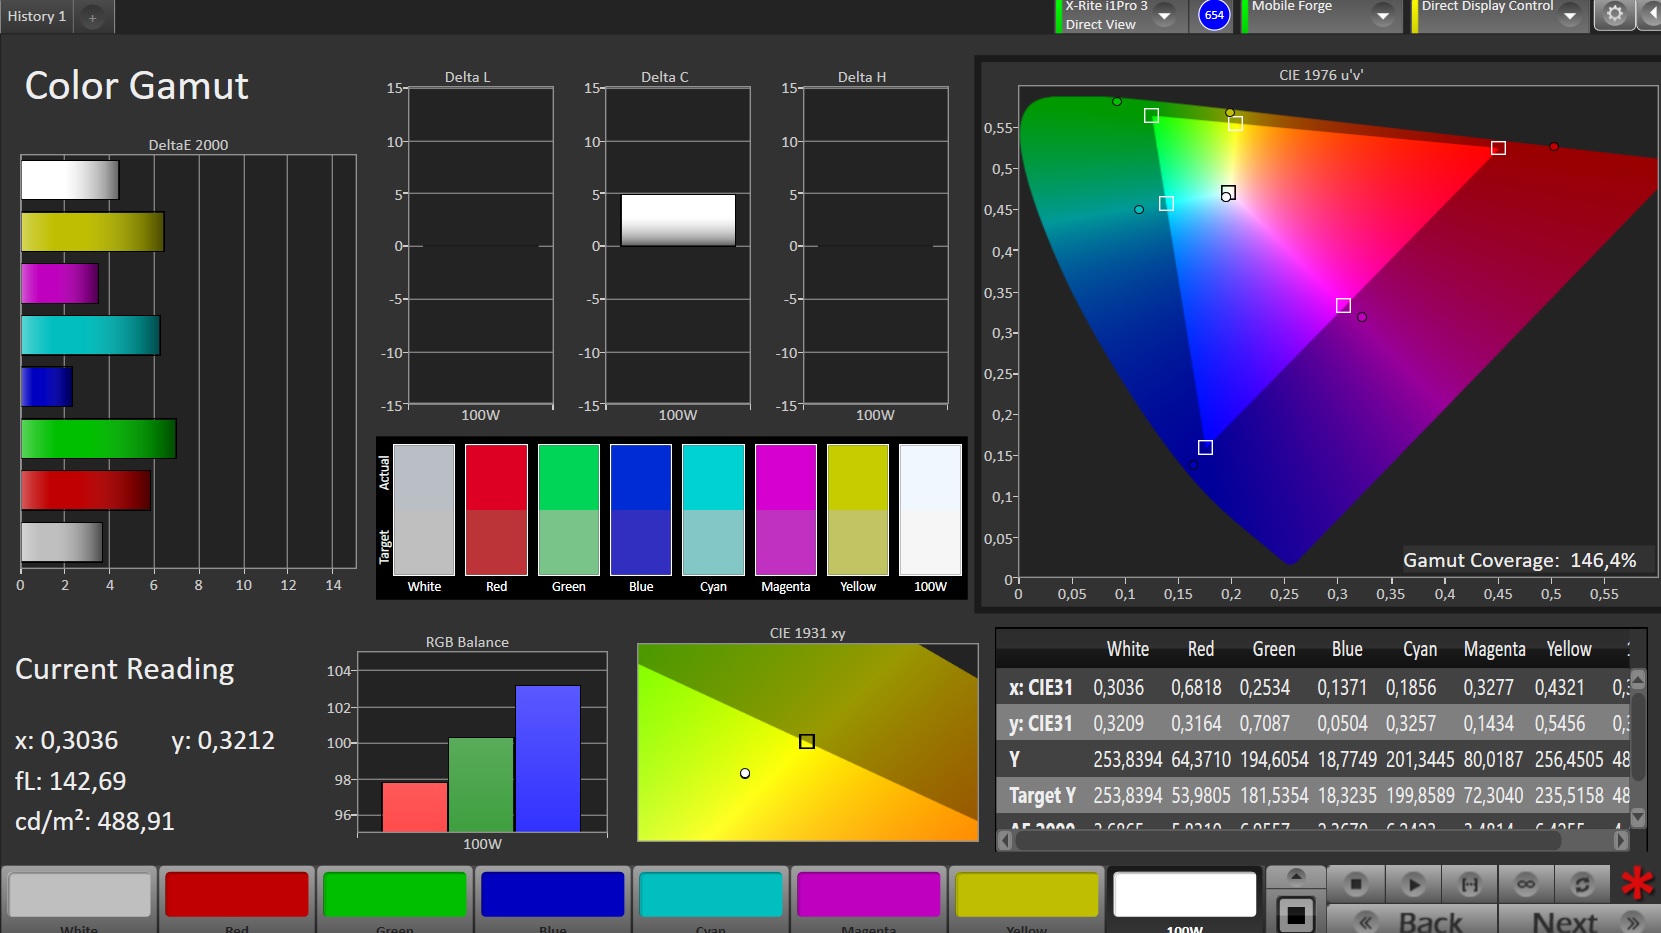Click the data table horizontal scrollbar

point(1288,841)
